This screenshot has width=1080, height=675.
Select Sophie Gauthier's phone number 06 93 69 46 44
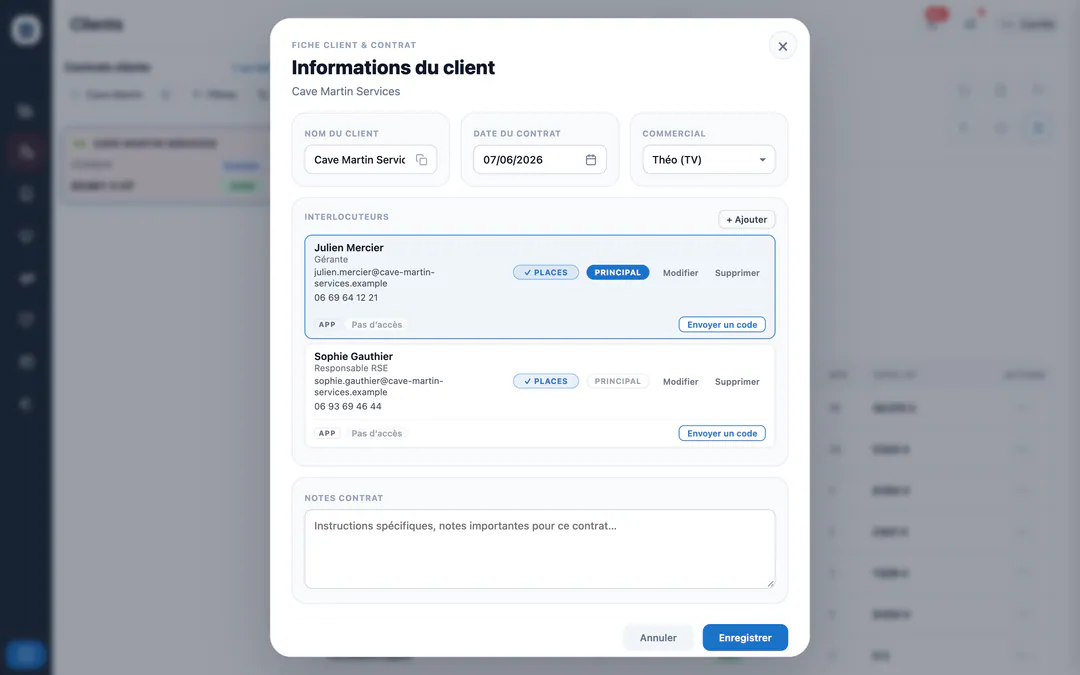tap(348, 406)
